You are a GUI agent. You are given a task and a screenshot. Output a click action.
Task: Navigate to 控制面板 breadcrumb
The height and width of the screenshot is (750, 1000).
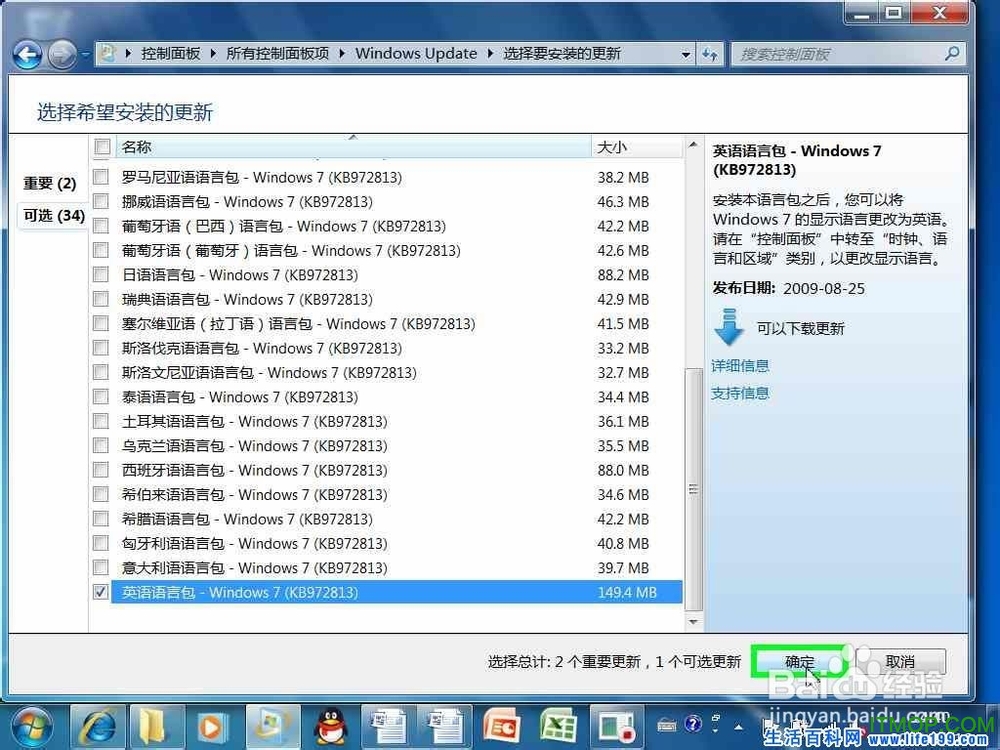point(170,54)
